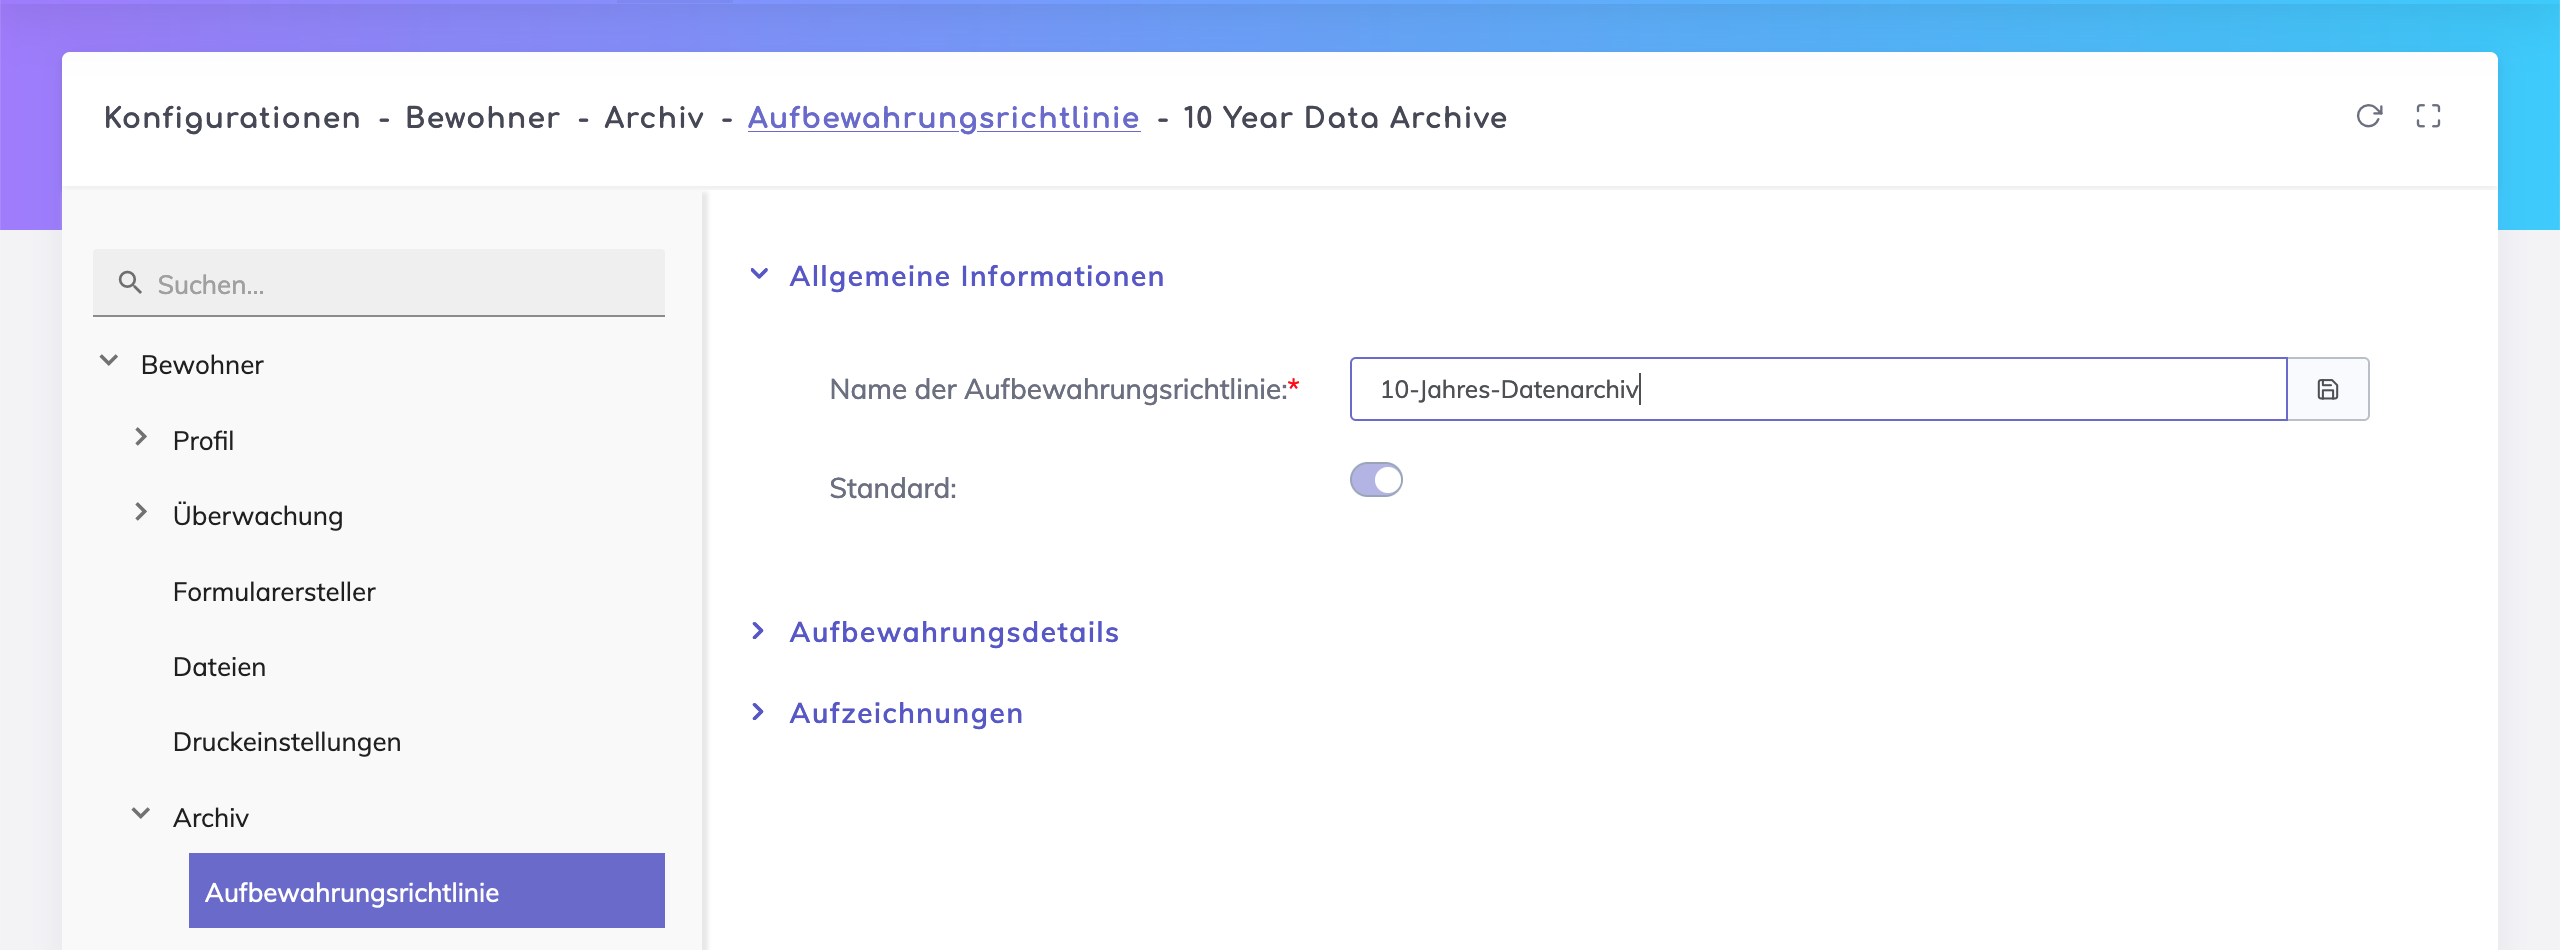Expand the Überwachung tree item

(x=141, y=513)
